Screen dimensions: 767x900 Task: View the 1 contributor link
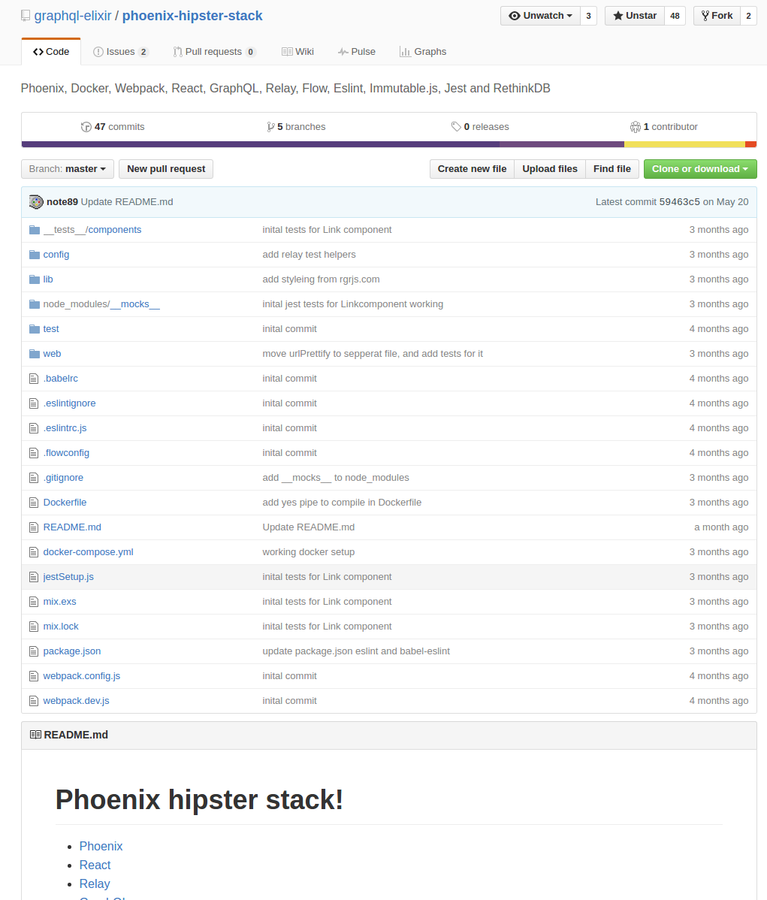pyautogui.click(x=664, y=127)
